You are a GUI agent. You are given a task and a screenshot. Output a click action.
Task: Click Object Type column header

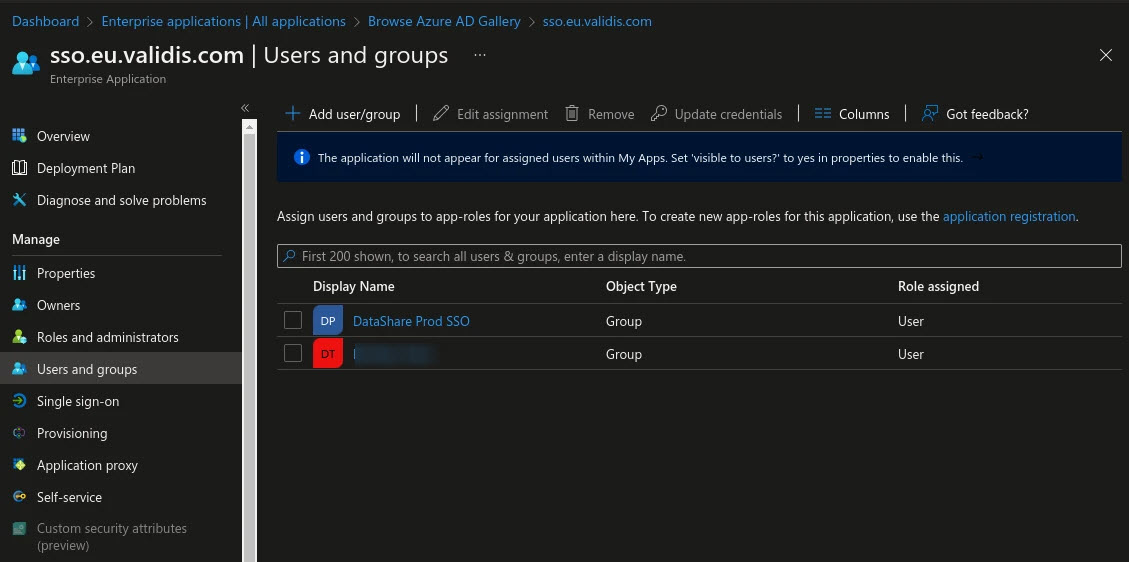[641, 286]
